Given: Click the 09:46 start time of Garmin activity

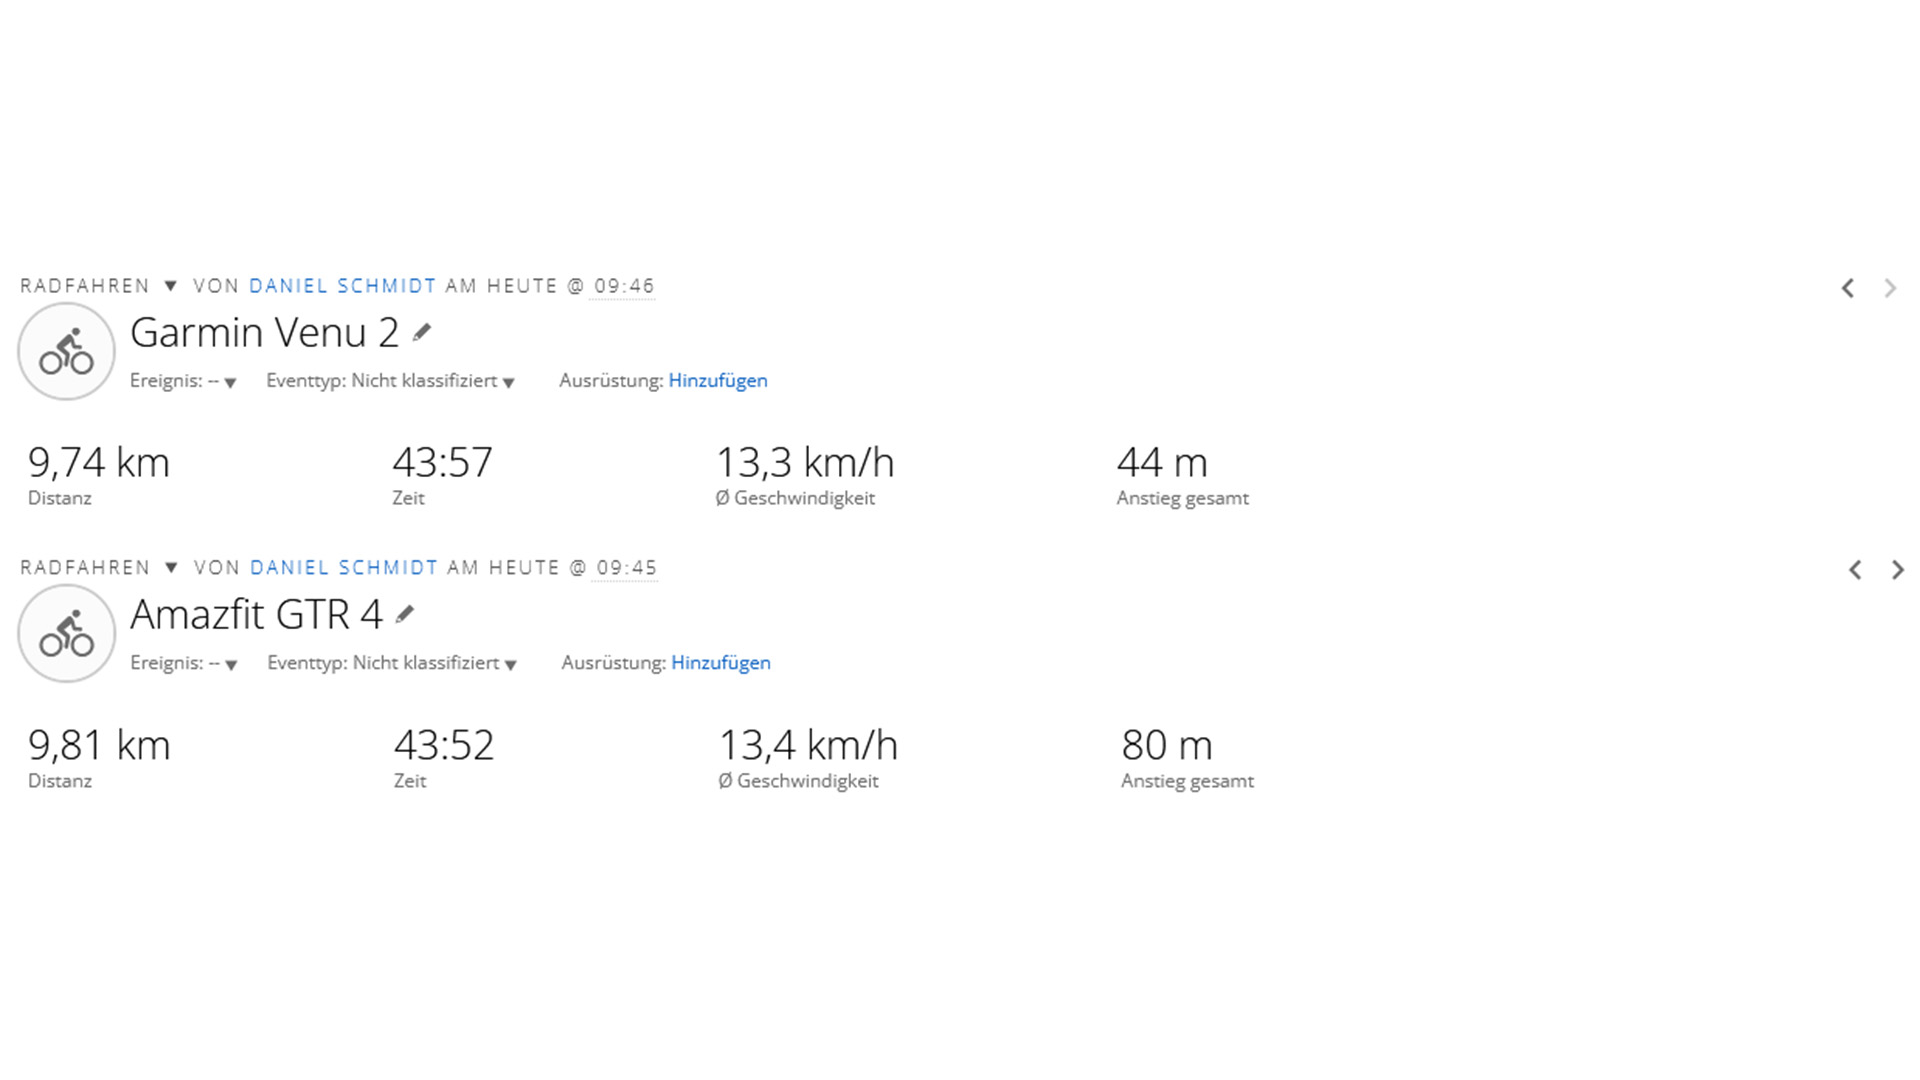Looking at the screenshot, I should [x=624, y=286].
